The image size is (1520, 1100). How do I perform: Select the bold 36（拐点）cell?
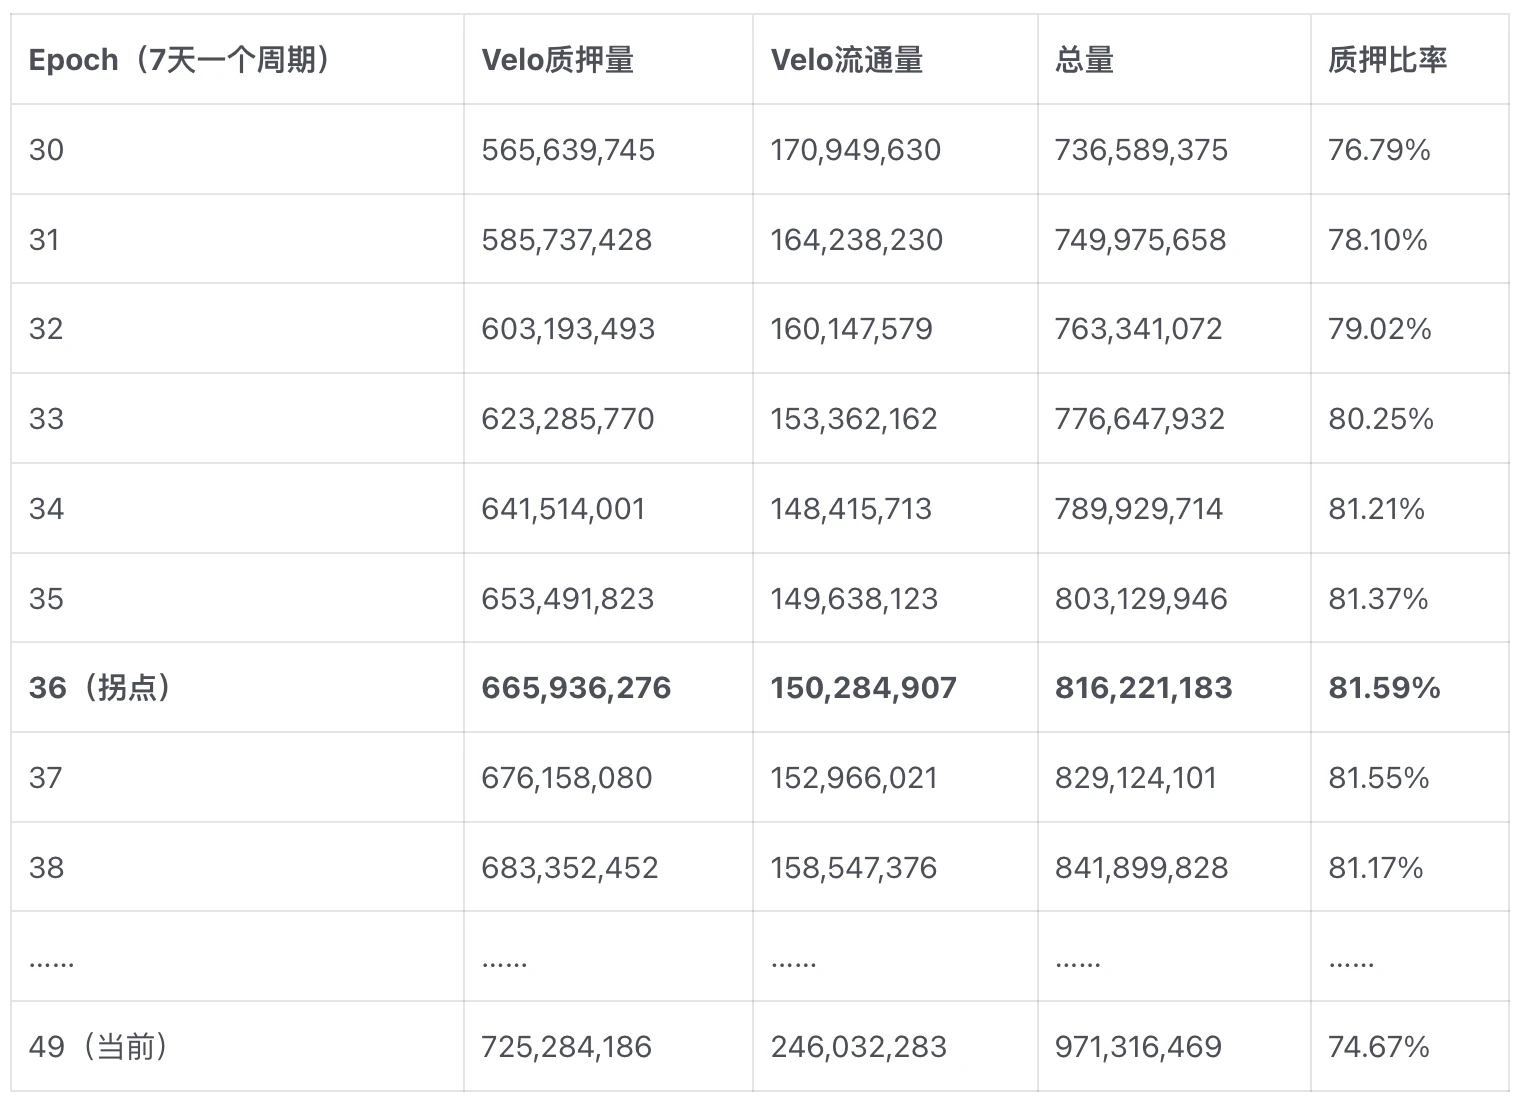100,688
